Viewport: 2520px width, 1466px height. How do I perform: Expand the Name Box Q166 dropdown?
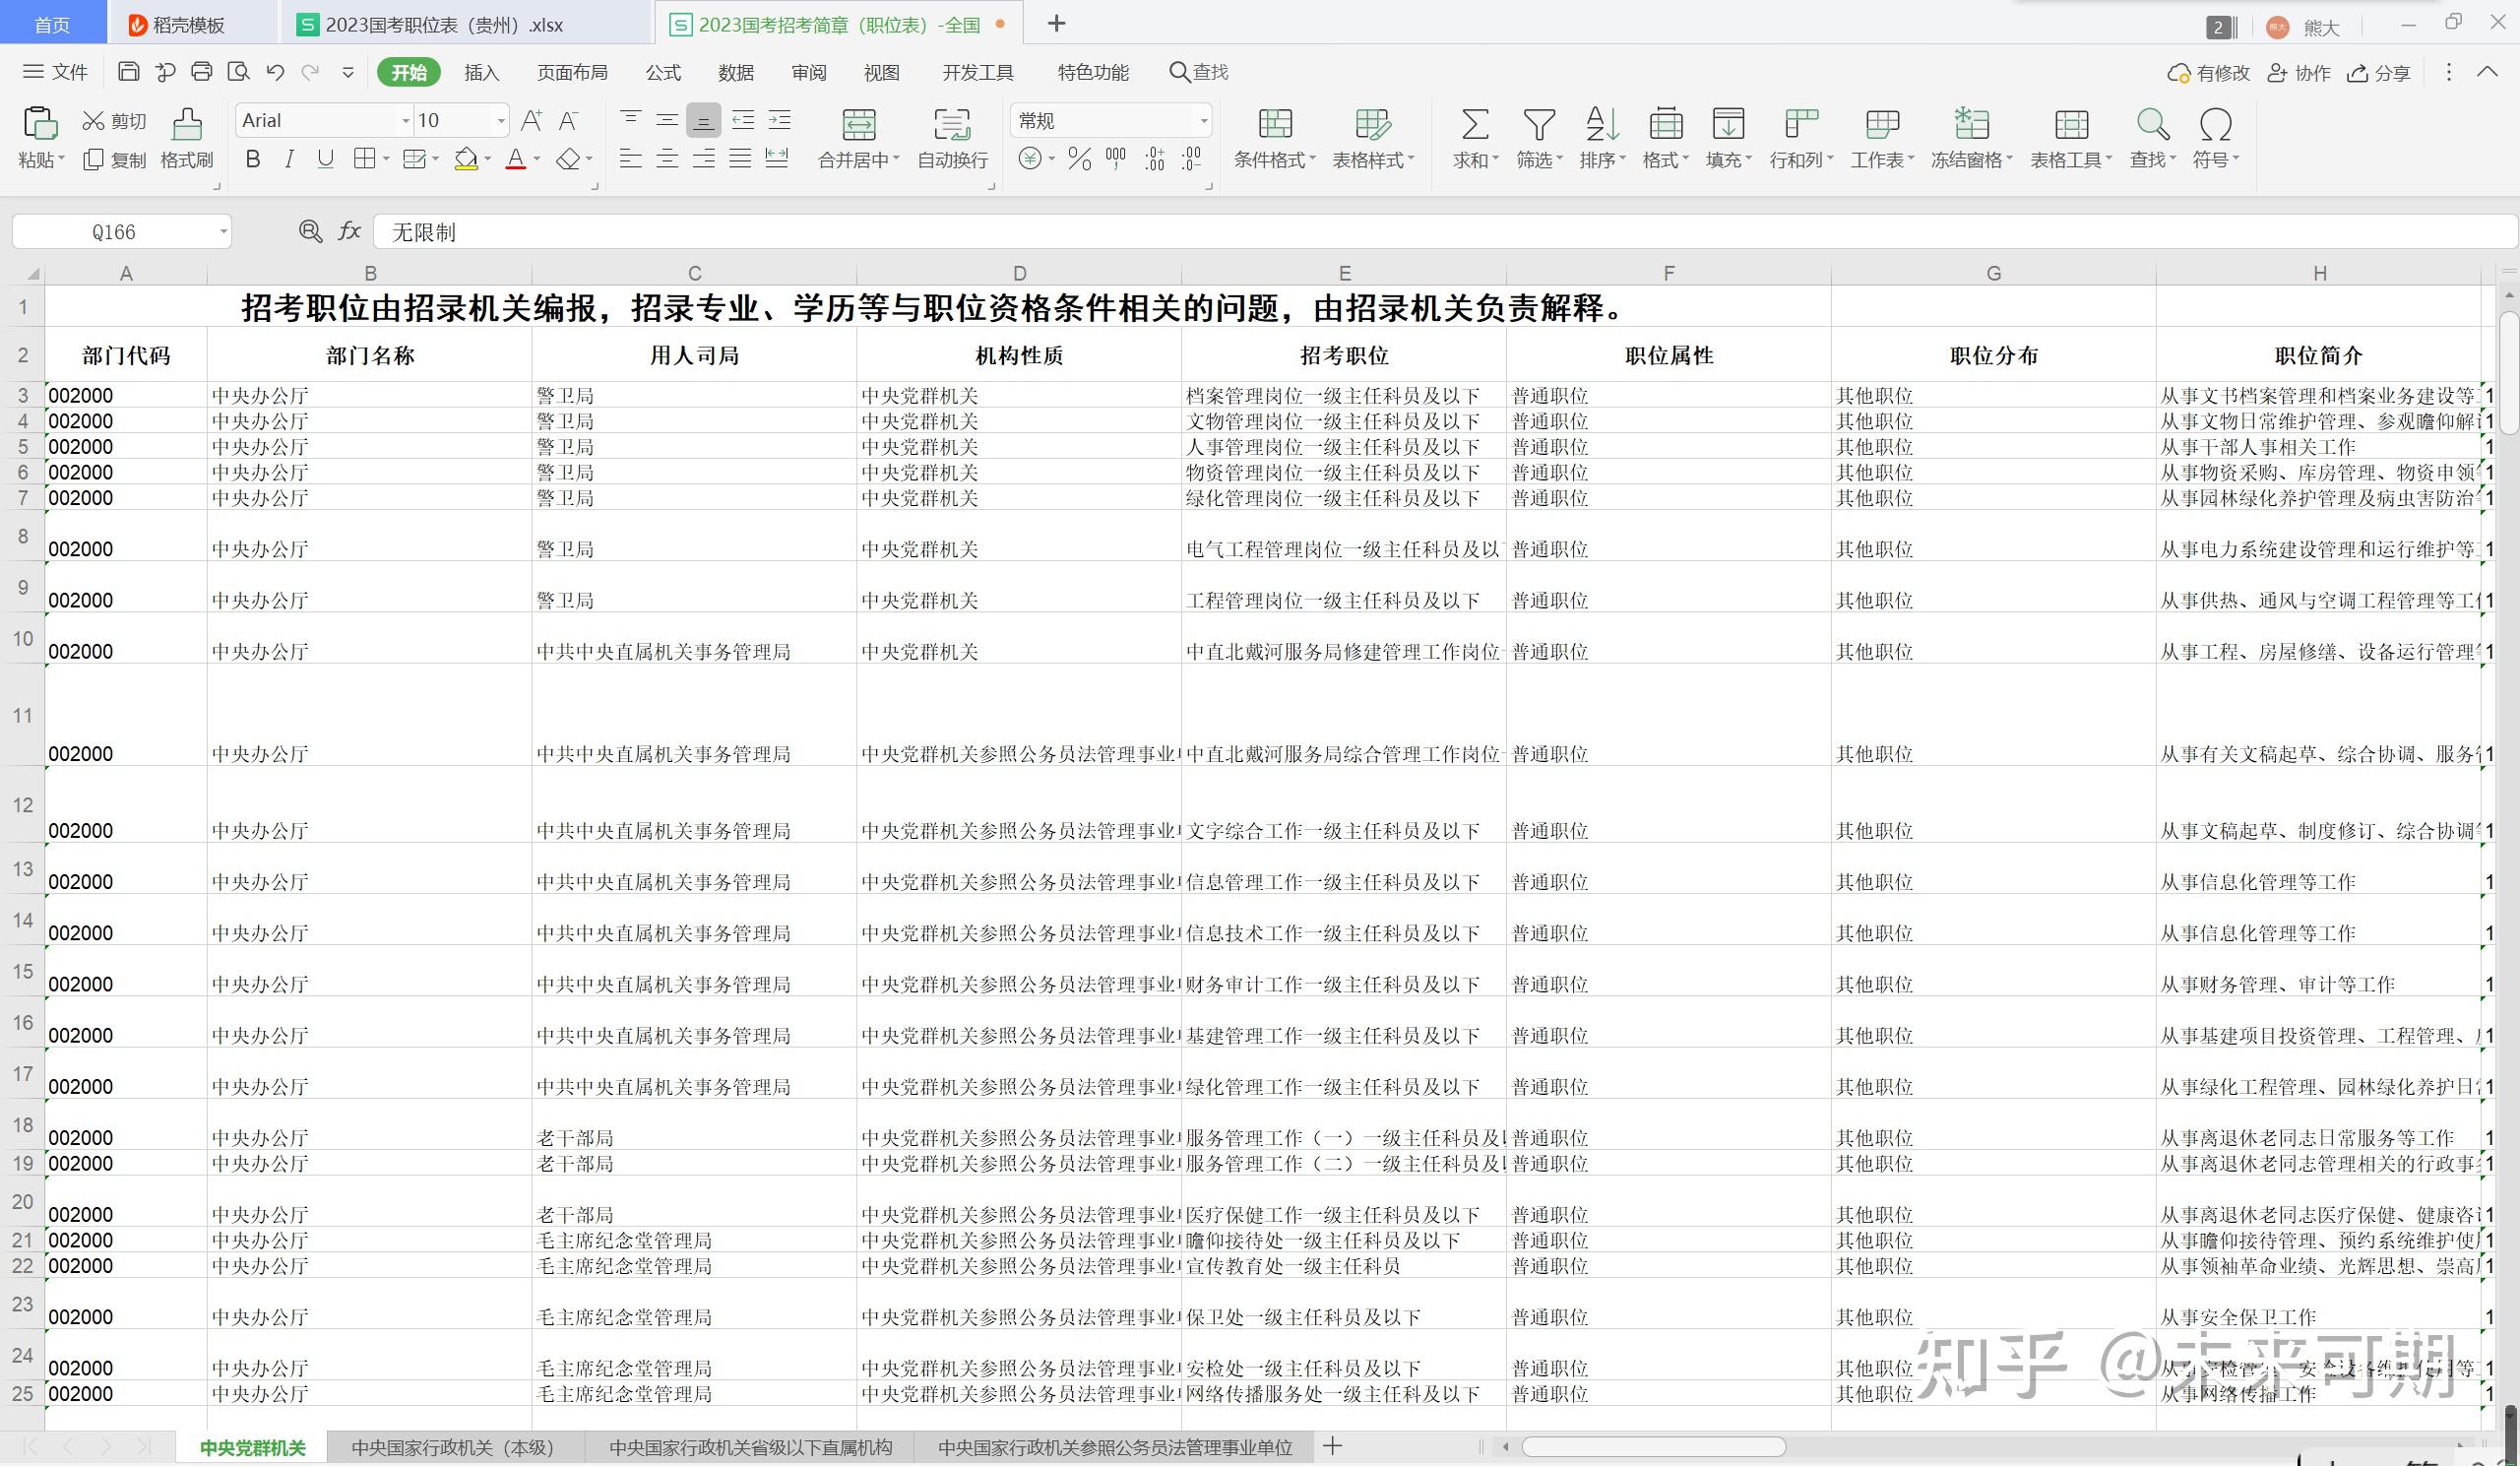pos(223,232)
